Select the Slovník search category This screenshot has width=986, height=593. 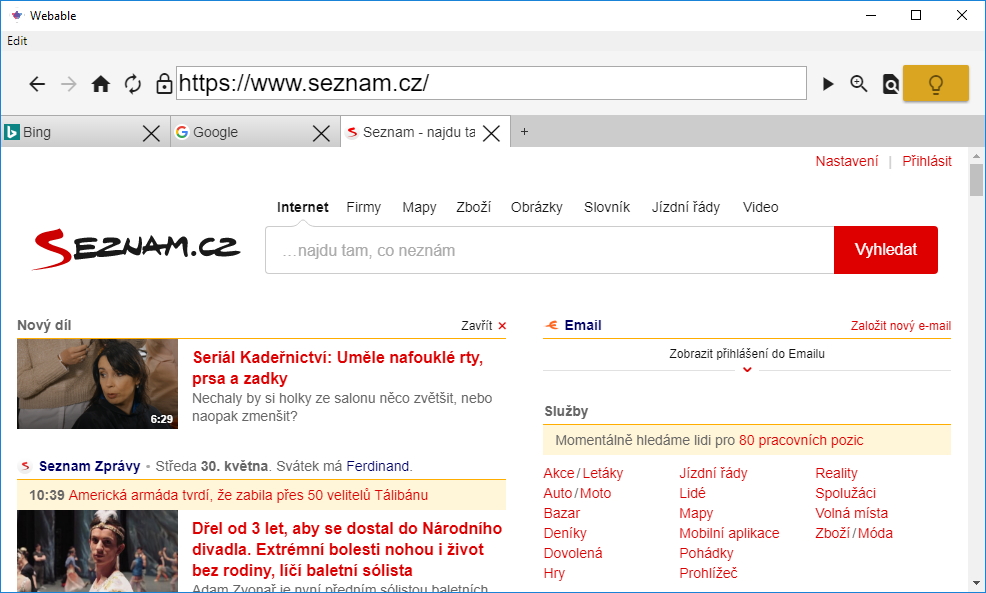(607, 208)
